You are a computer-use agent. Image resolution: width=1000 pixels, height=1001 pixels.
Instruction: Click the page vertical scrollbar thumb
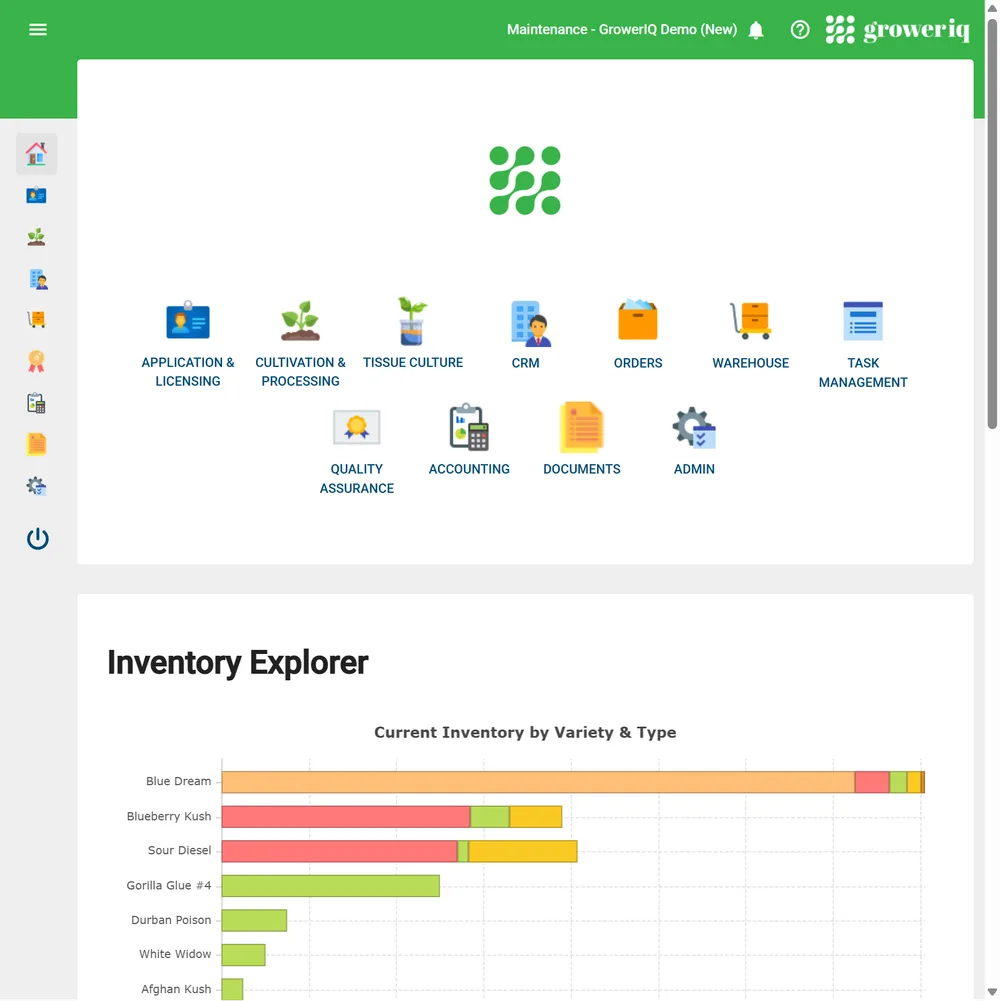pyautogui.click(x=992, y=223)
